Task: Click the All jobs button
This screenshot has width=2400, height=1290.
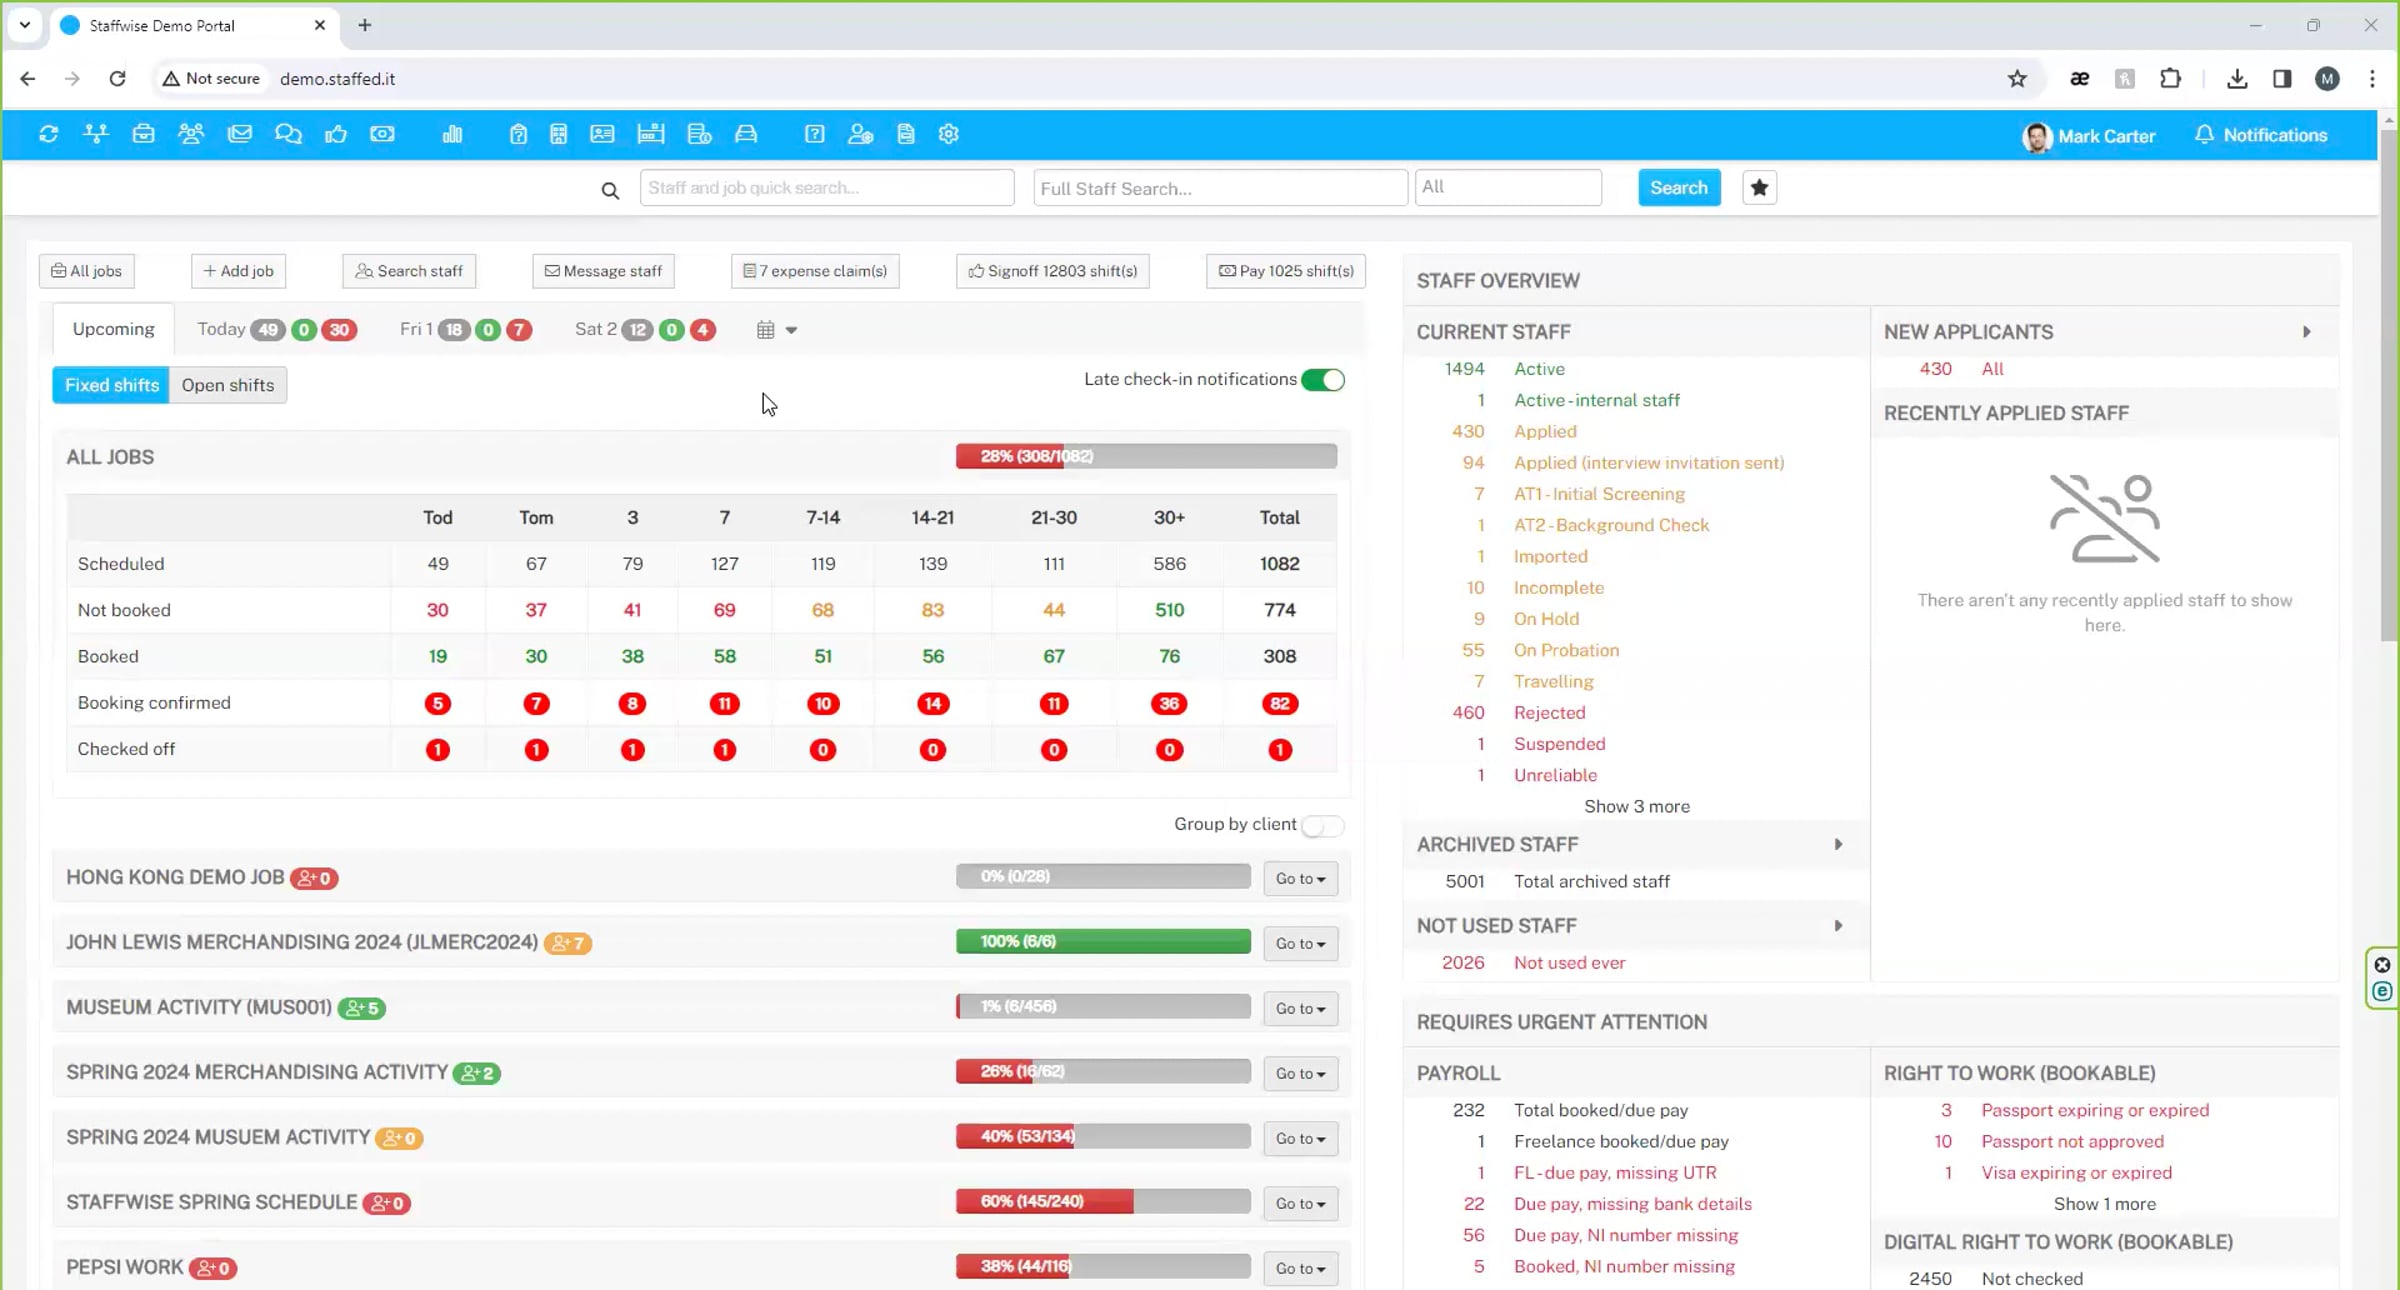Action: click(87, 271)
